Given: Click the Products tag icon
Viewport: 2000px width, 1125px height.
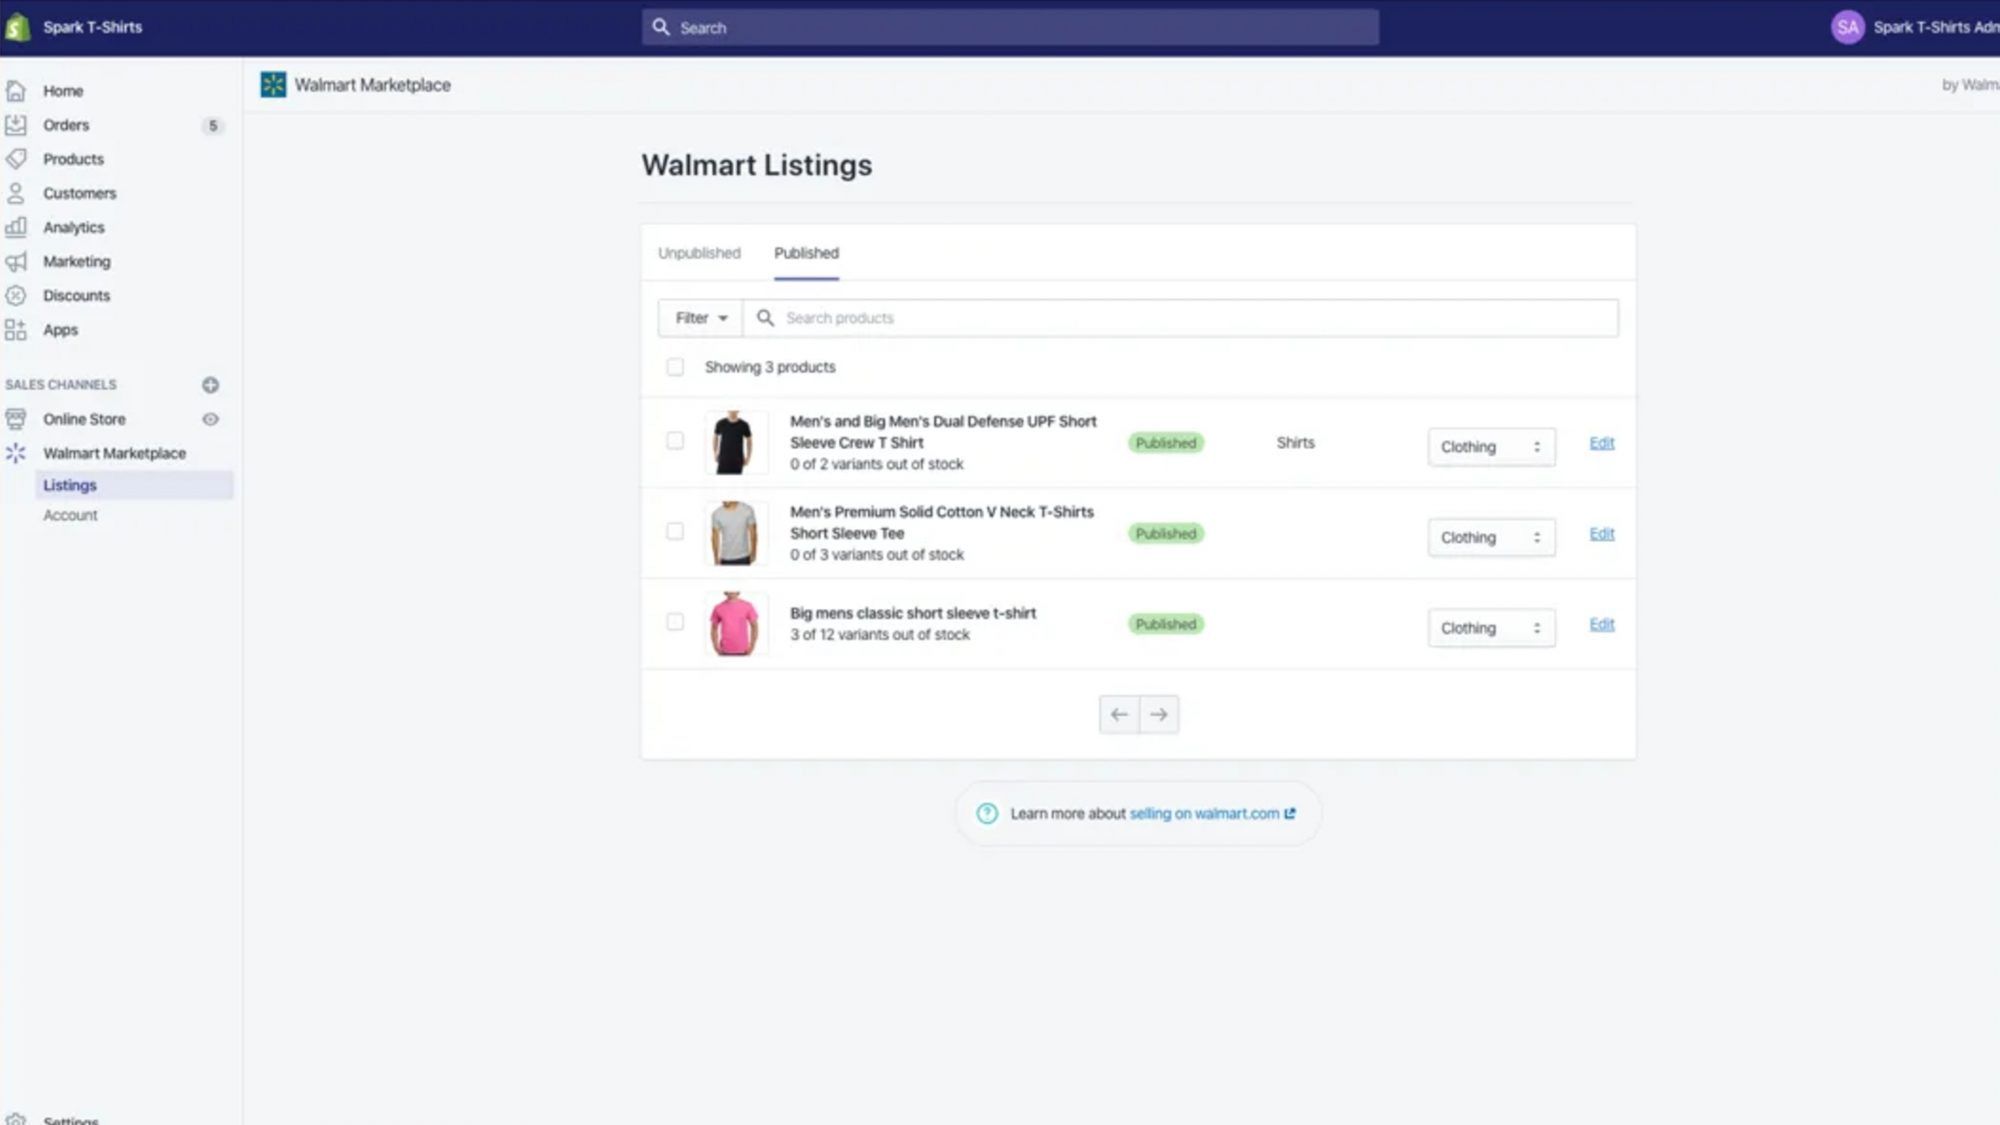Looking at the screenshot, I should coord(16,159).
